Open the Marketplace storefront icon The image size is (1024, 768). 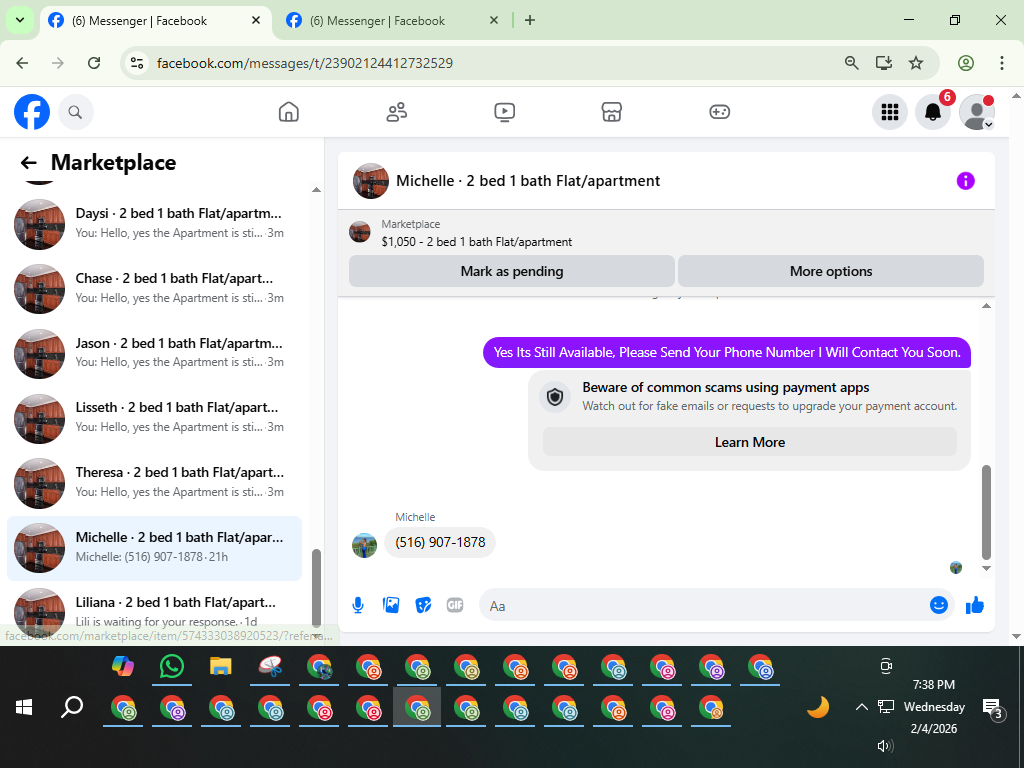(611, 112)
